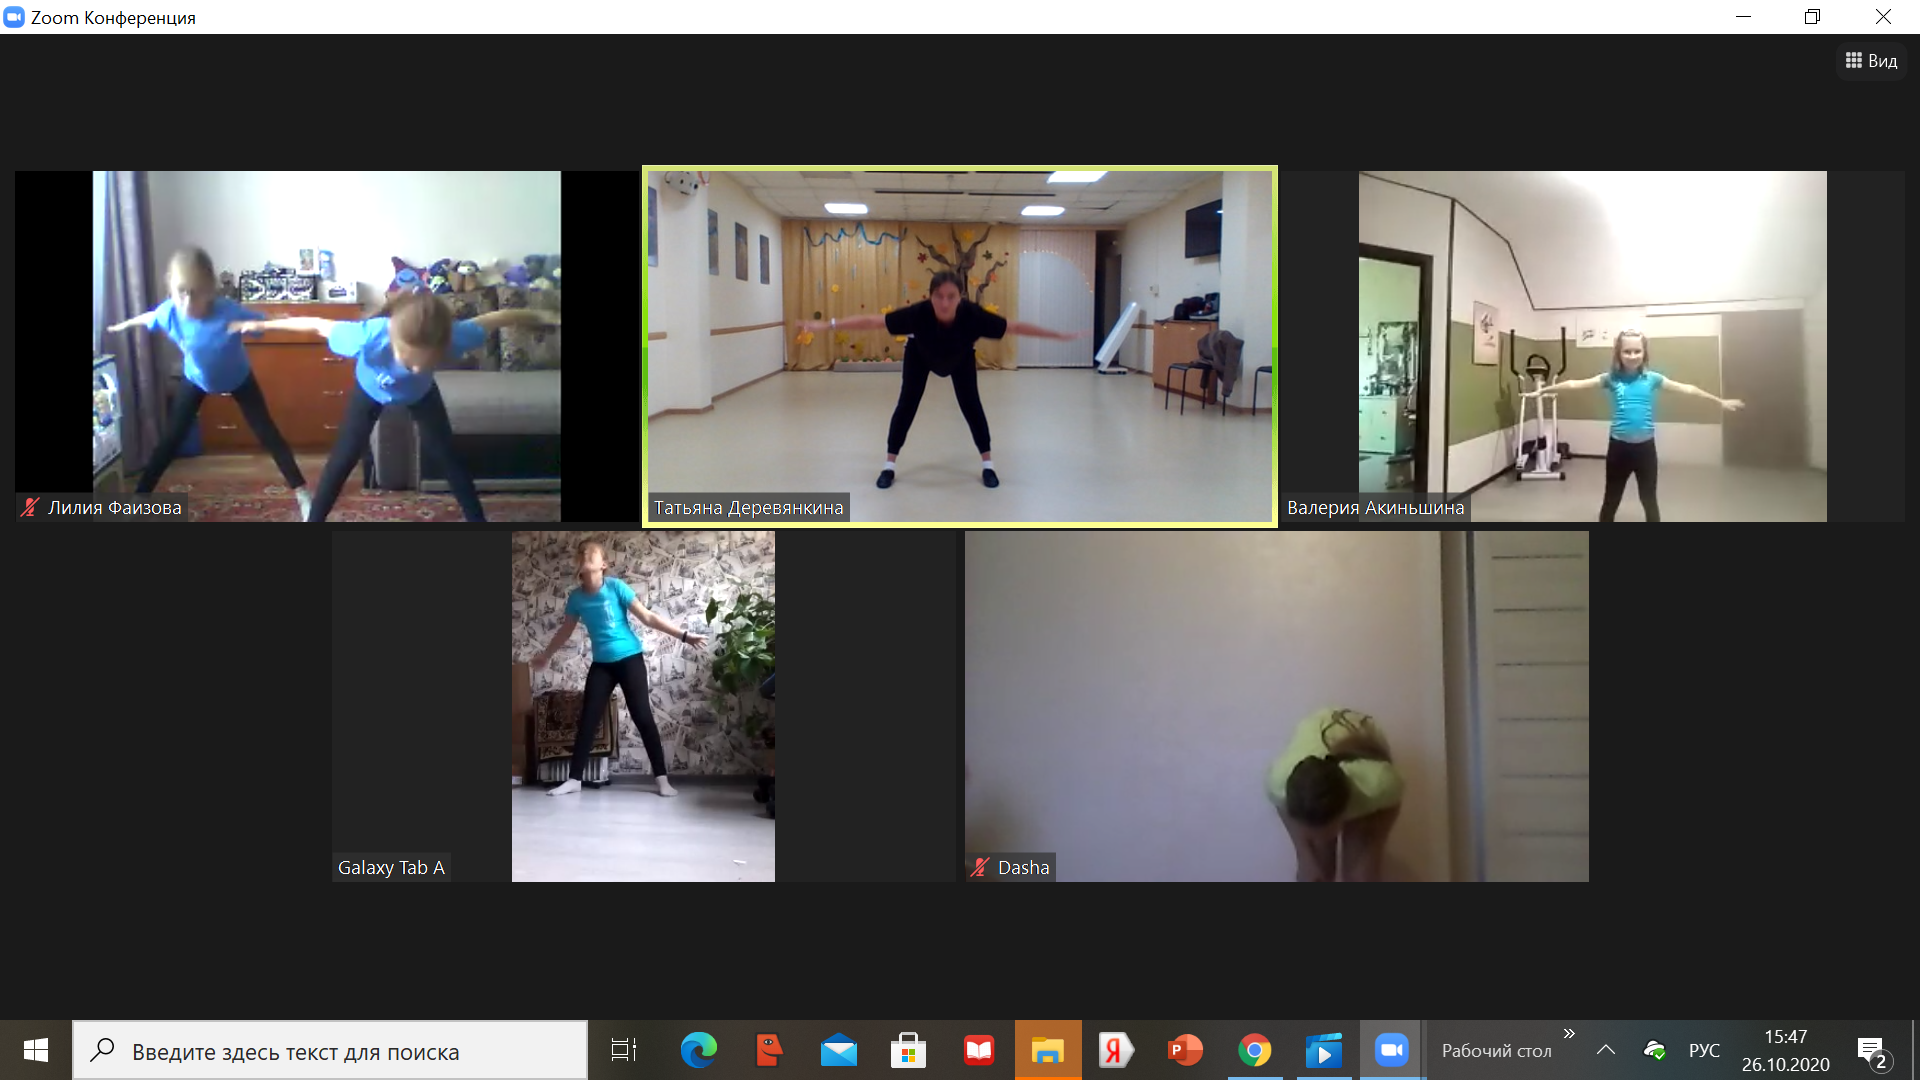Click muted mic icon next to Dasha
The width and height of the screenshot is (1920, 1080).
pos(980,868)
